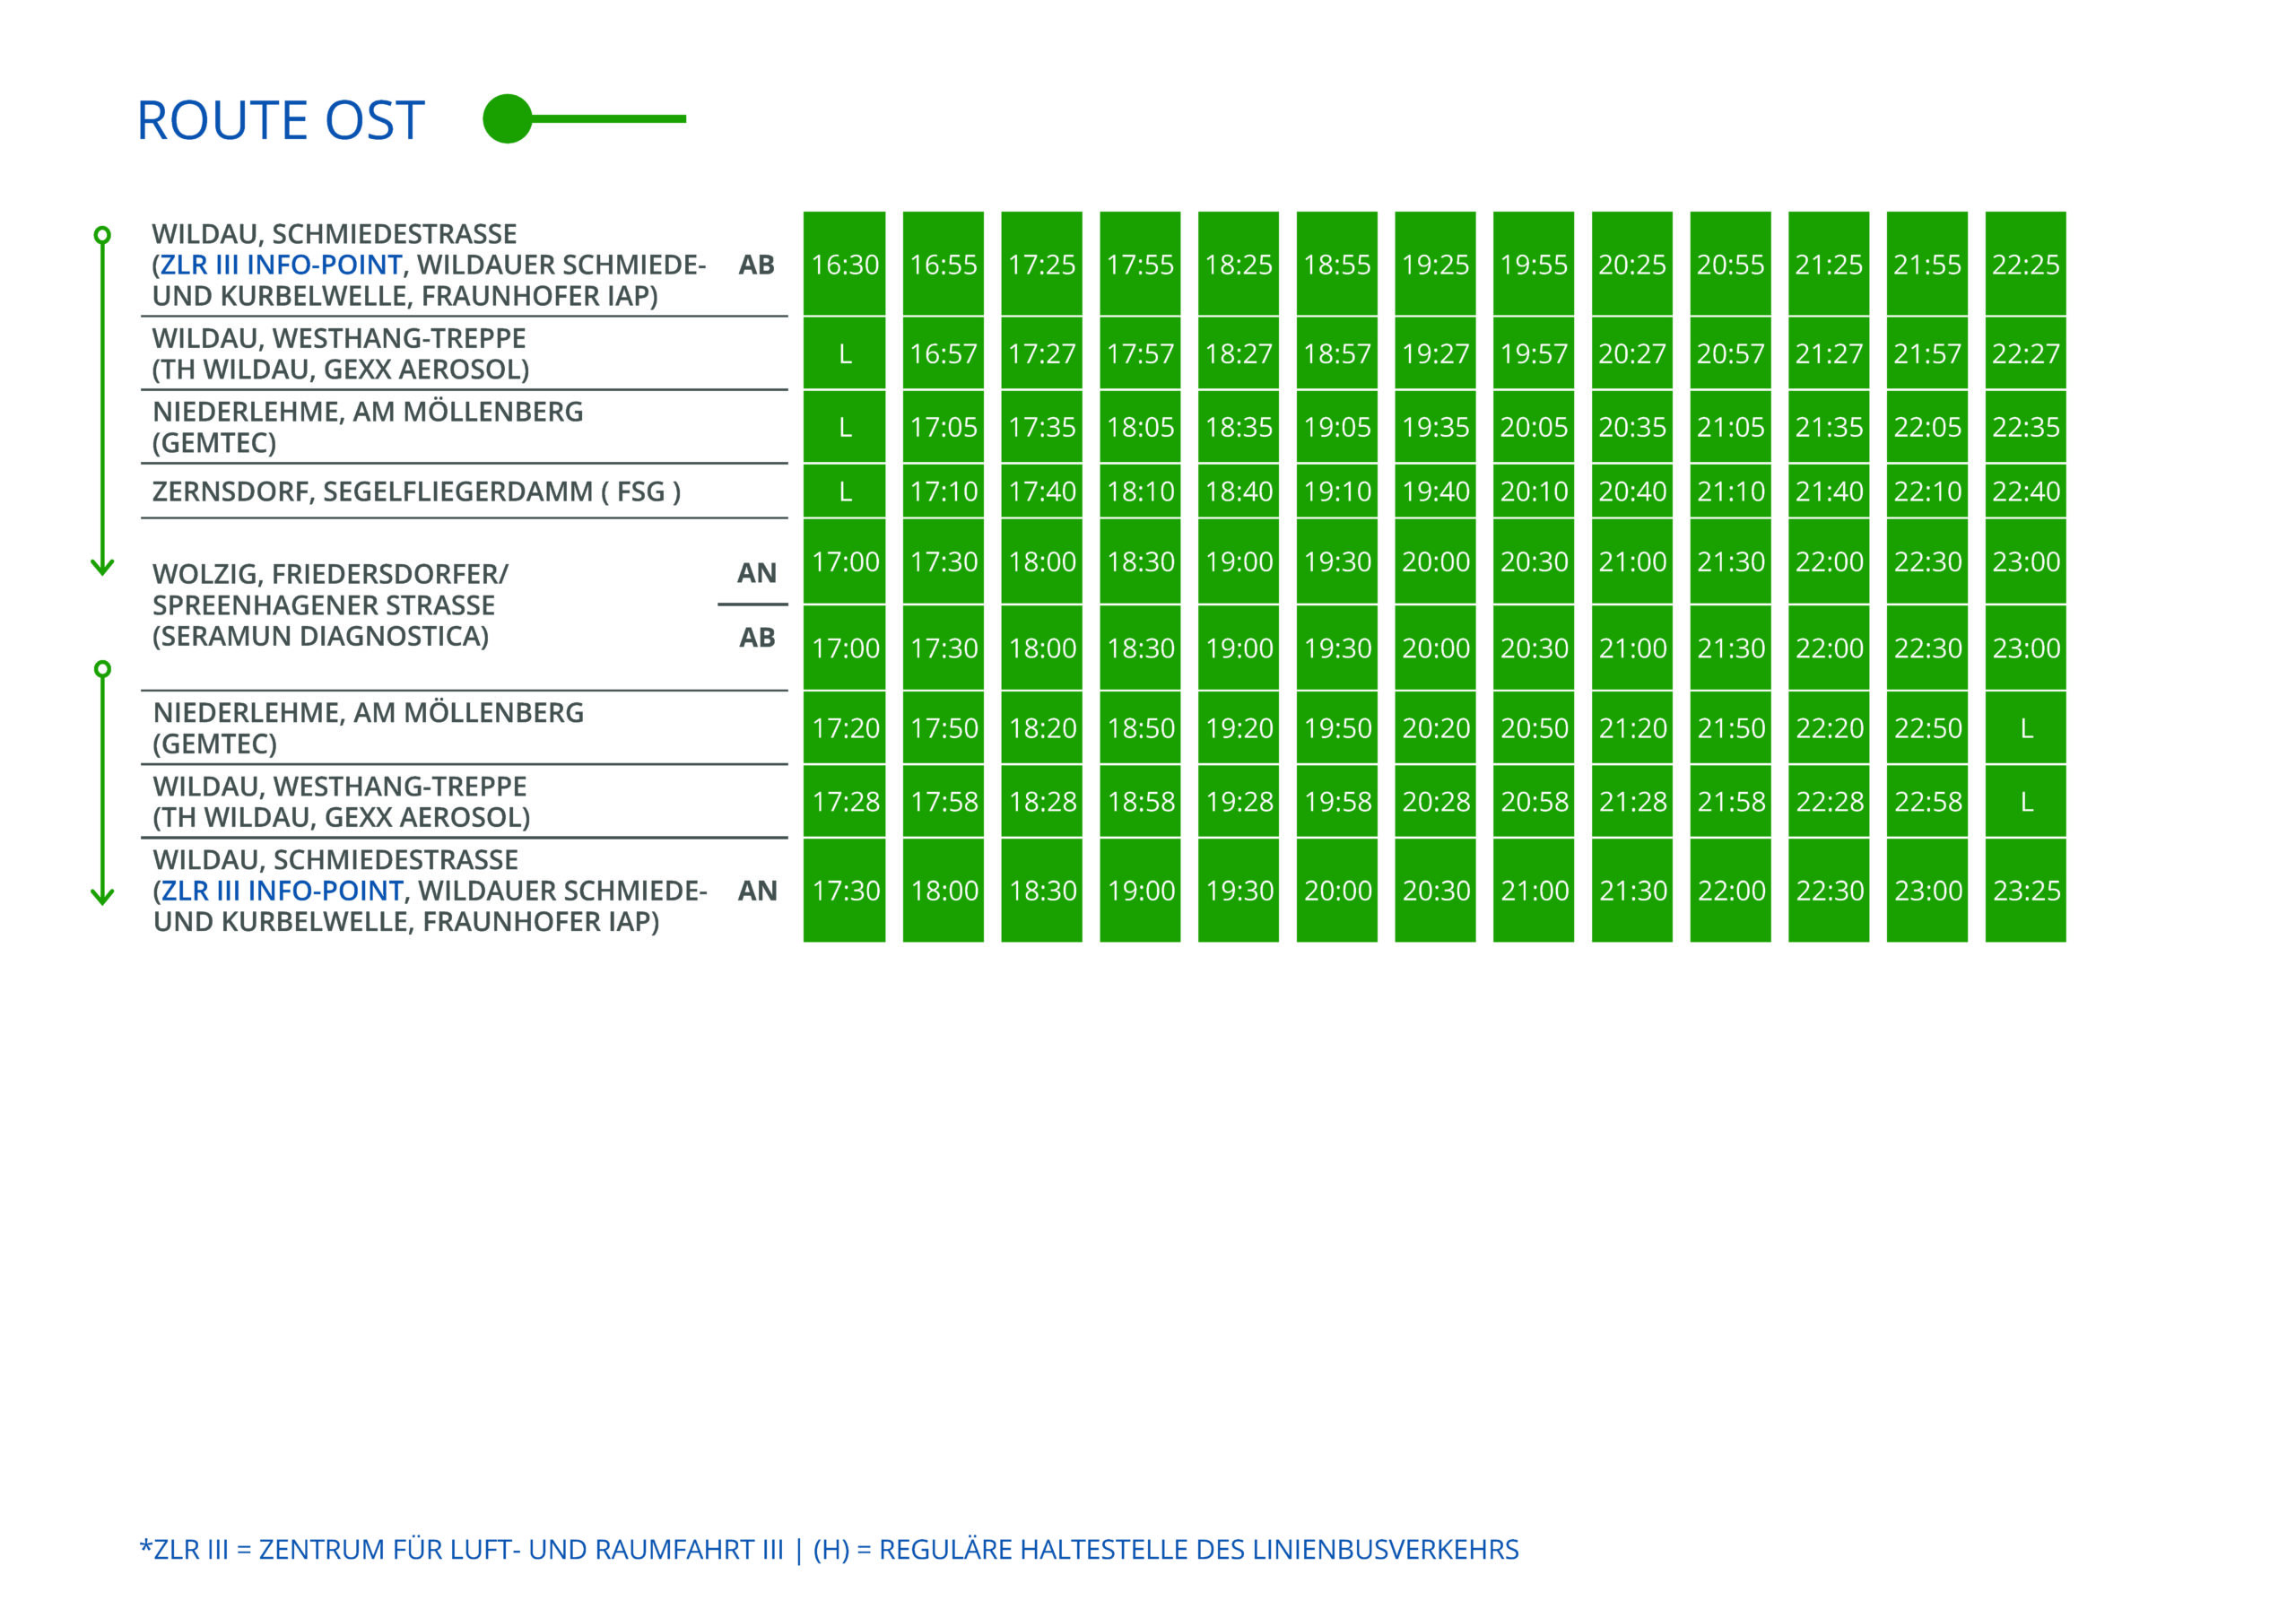Select the 17:05 time cell
2296x1618 pixels.
coord(943,427)
